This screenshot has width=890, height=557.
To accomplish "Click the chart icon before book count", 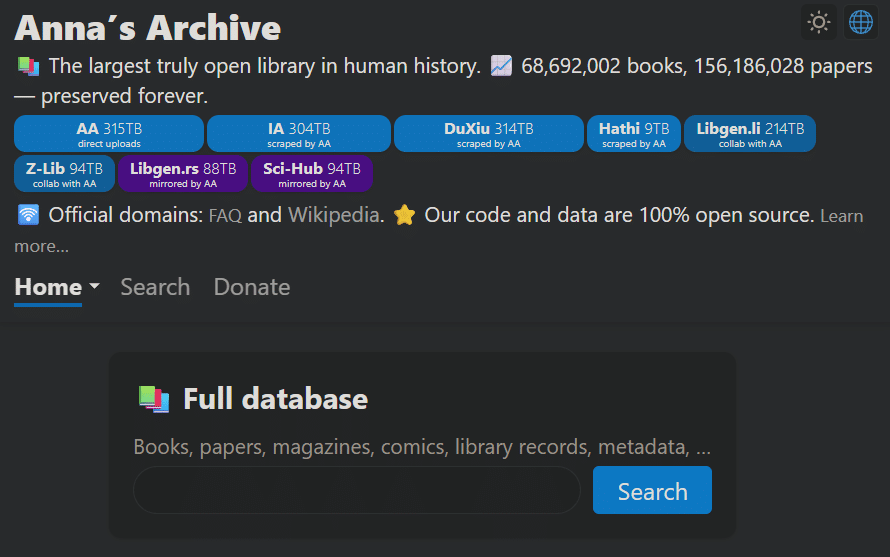I will [x=501, y=66].
